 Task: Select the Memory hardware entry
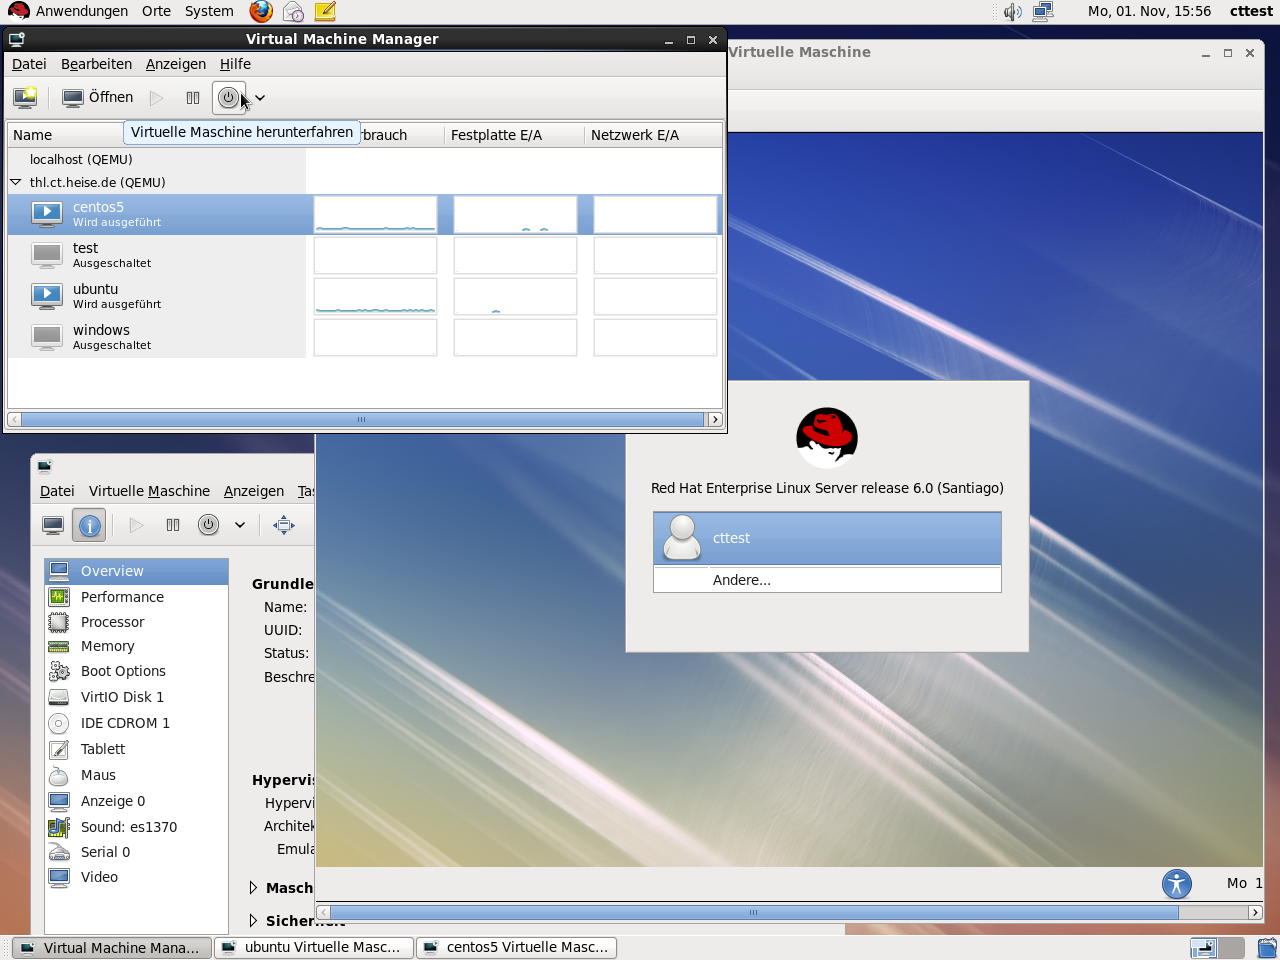click(107, 646)
